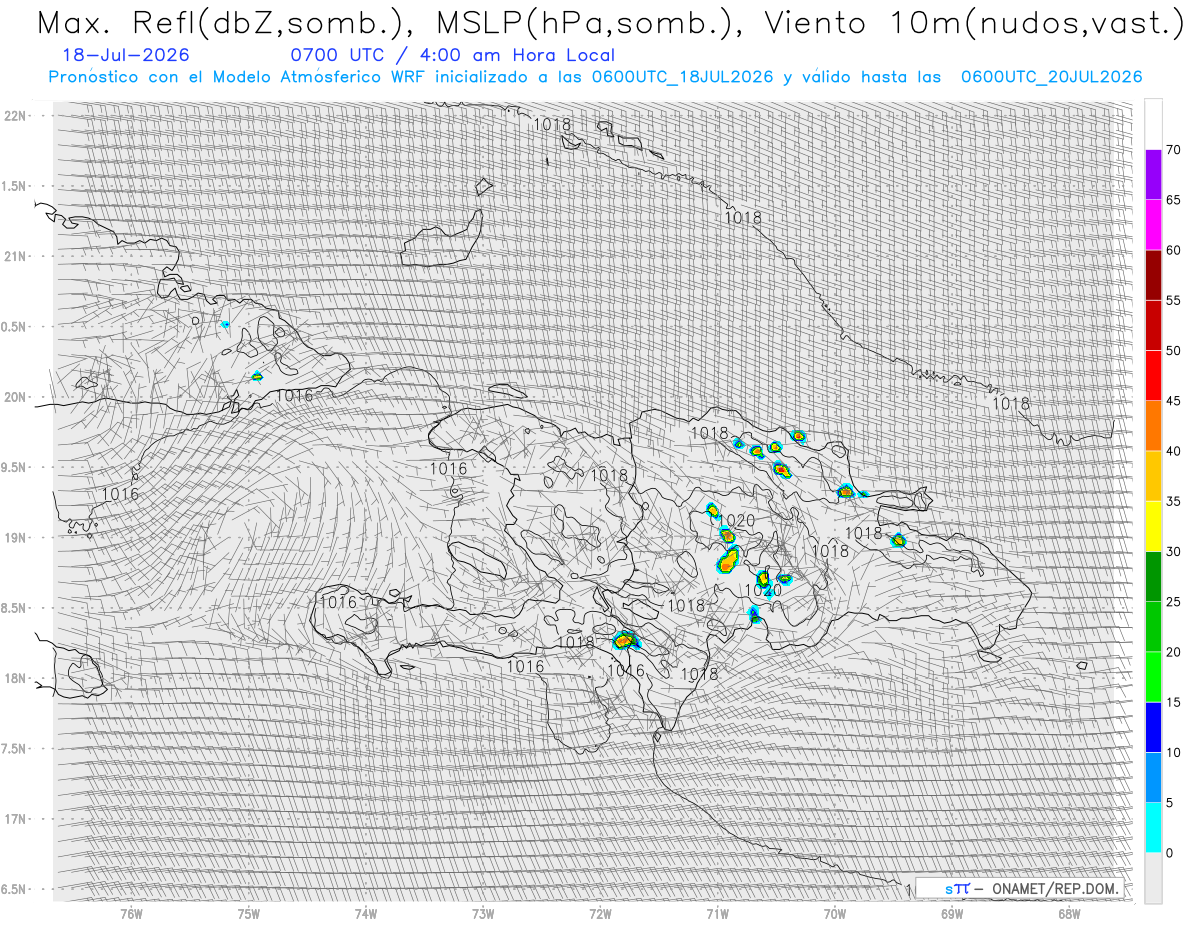Click the '76W' longitude axis label
Viewport: 1200px width, 927px height.
pyautogui.click(x=131, y=913)
